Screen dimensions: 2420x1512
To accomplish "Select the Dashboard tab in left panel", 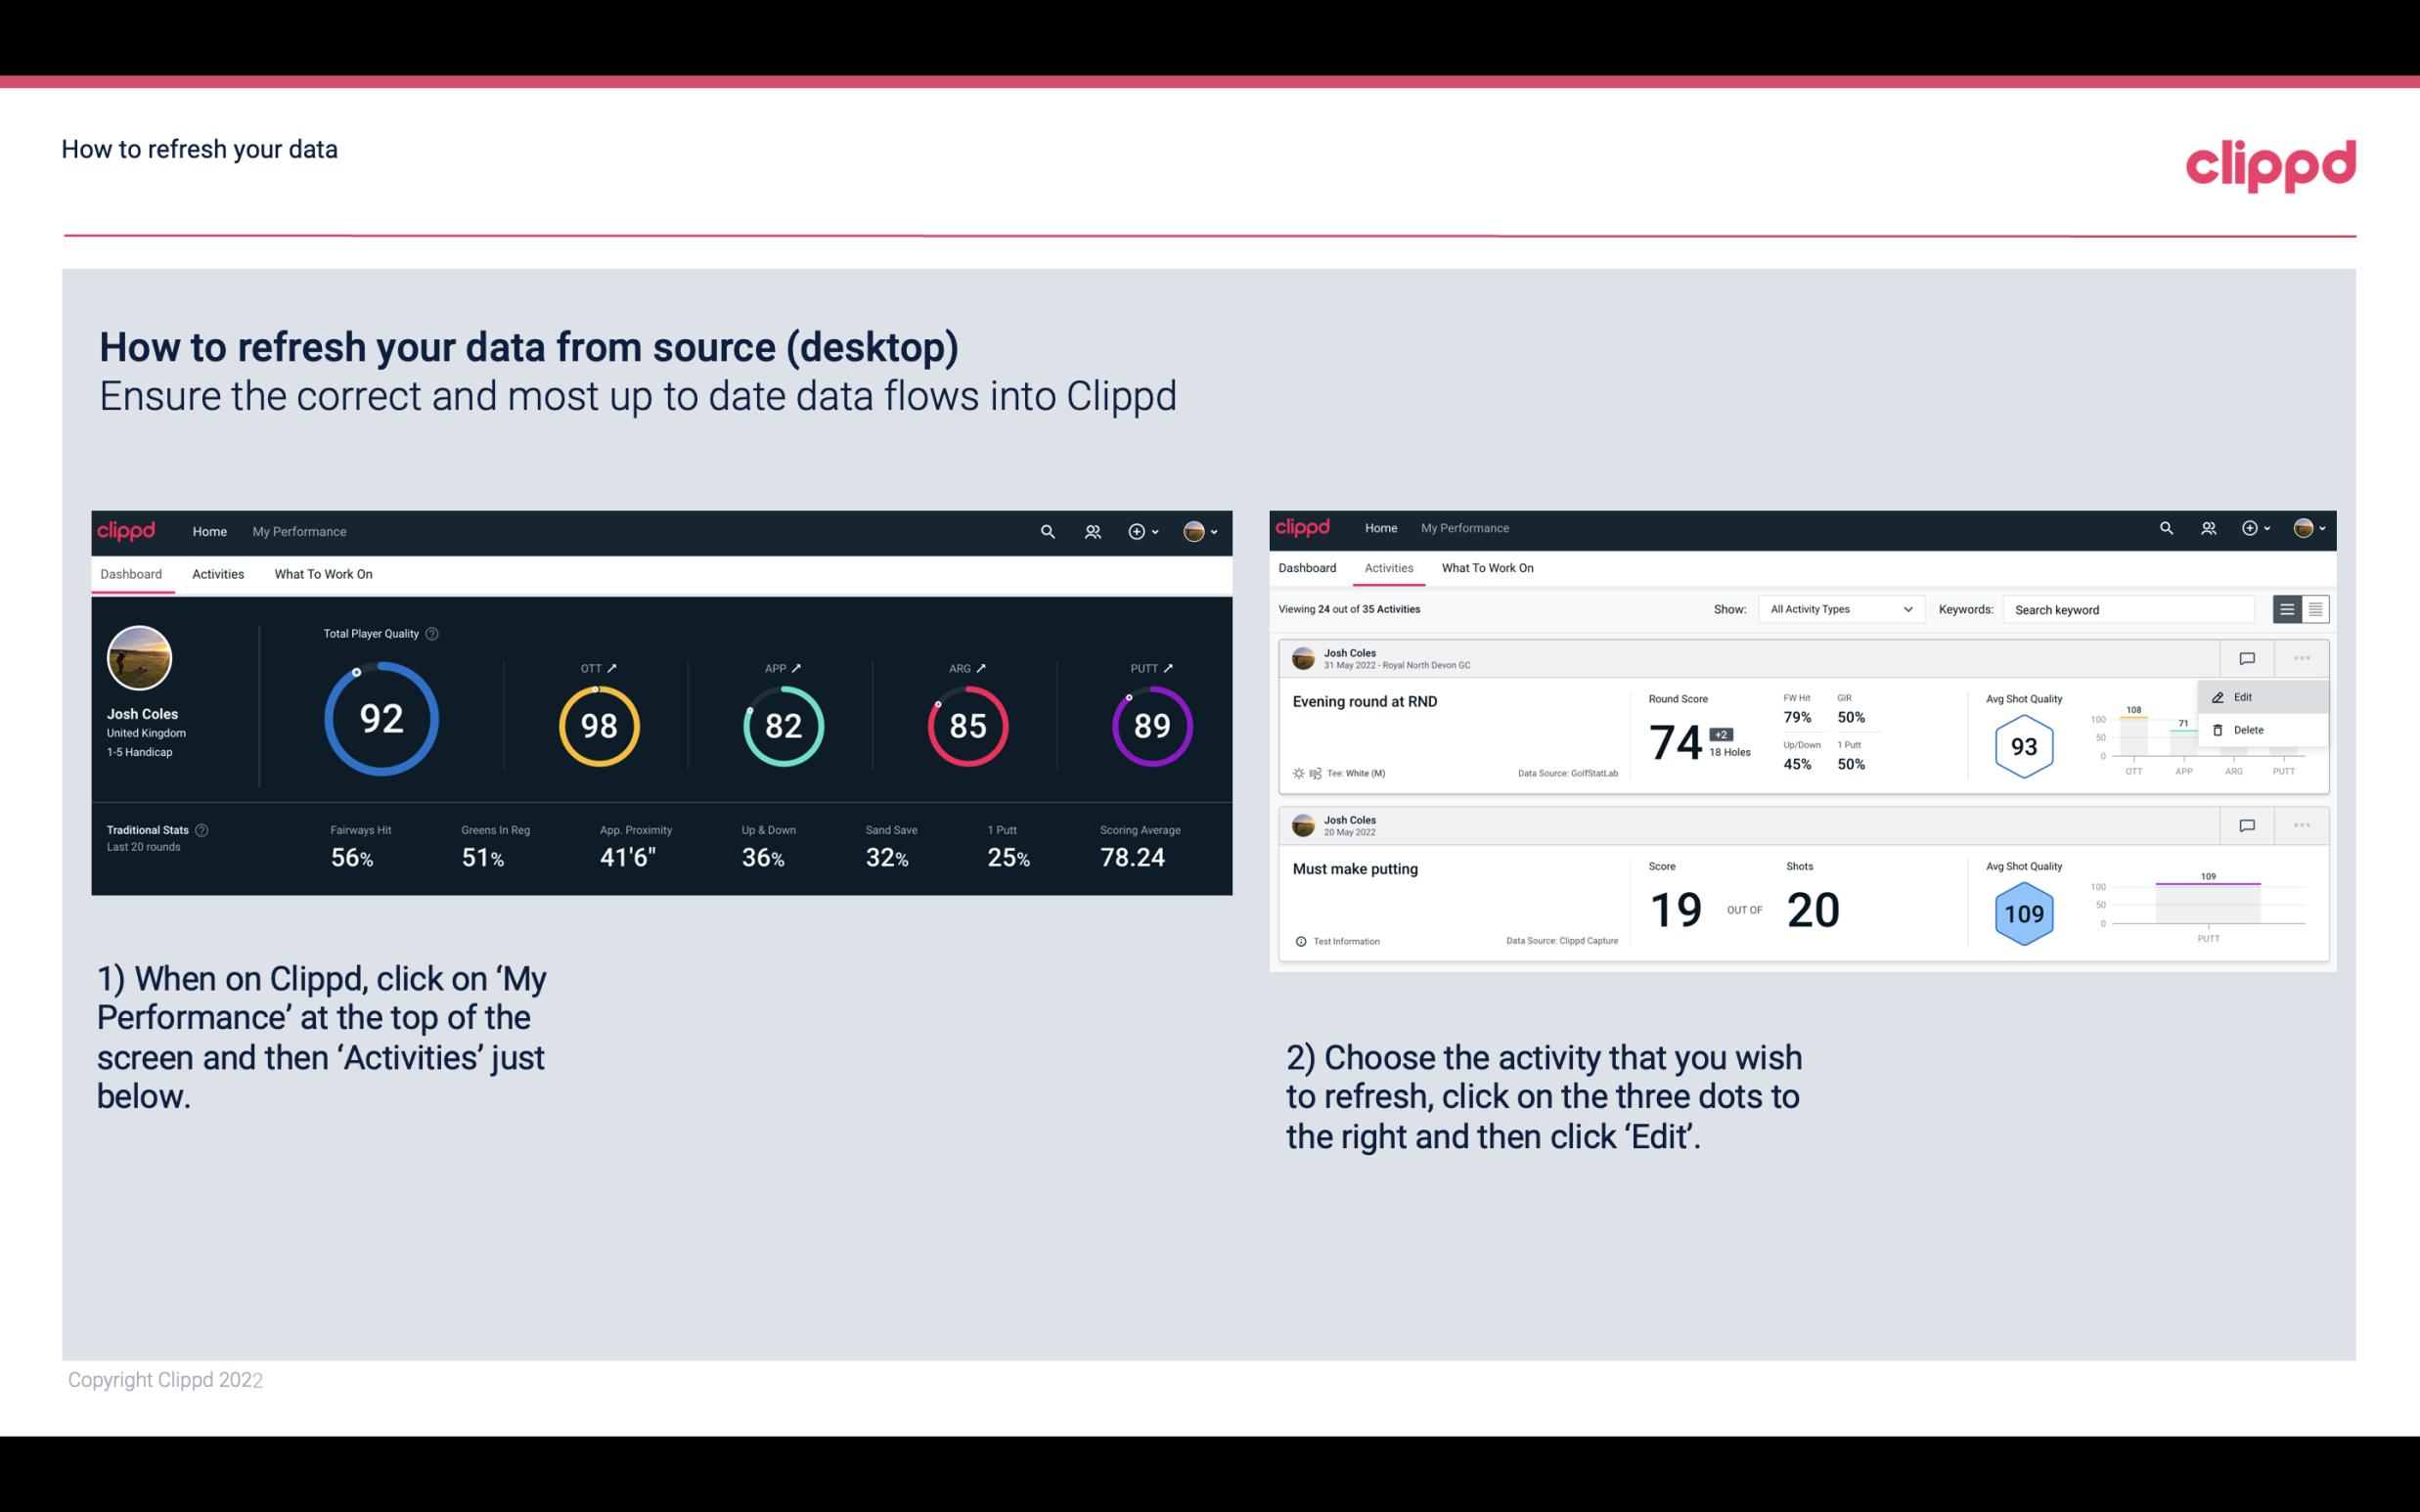I will click(131, 573).
